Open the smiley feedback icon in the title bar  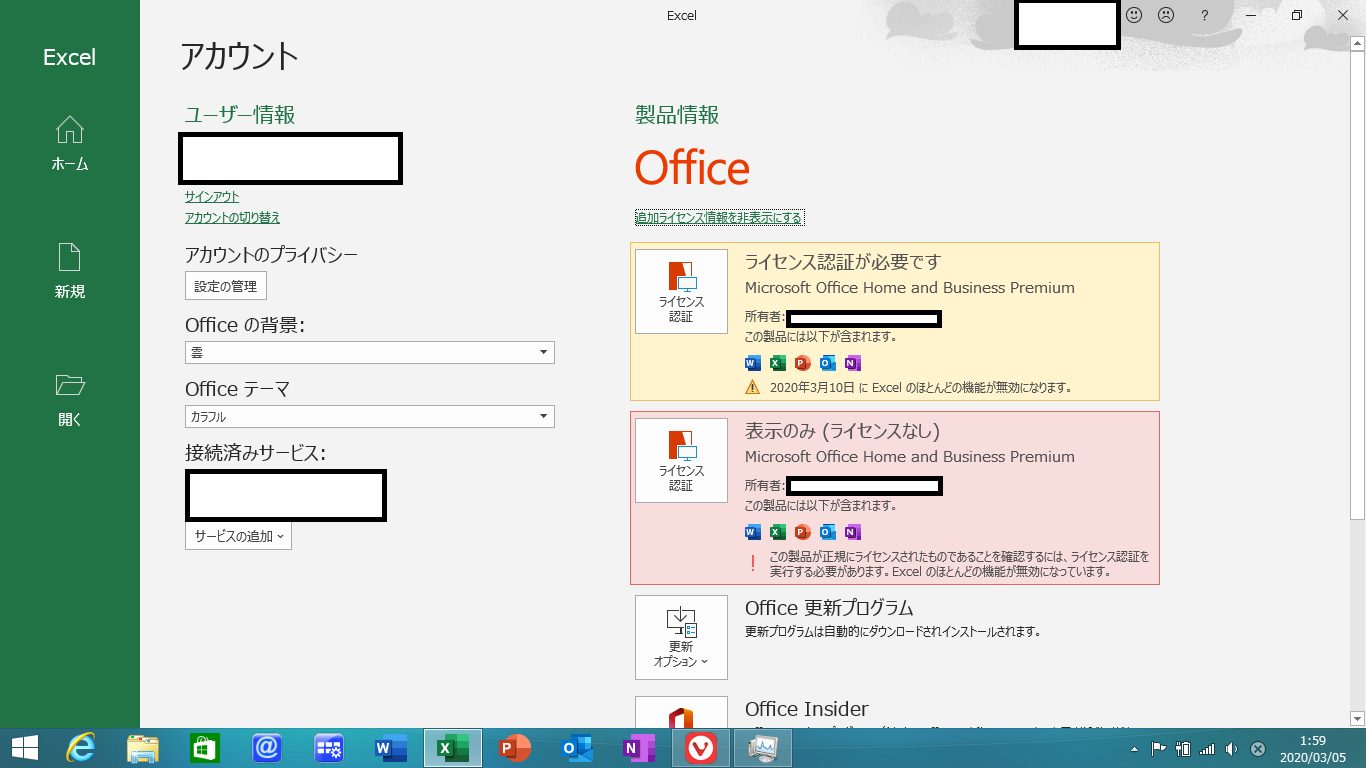[x=1133, y=15]
